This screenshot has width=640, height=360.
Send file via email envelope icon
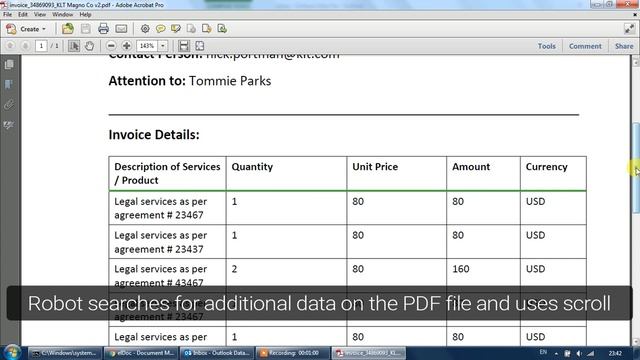[121, 29]
